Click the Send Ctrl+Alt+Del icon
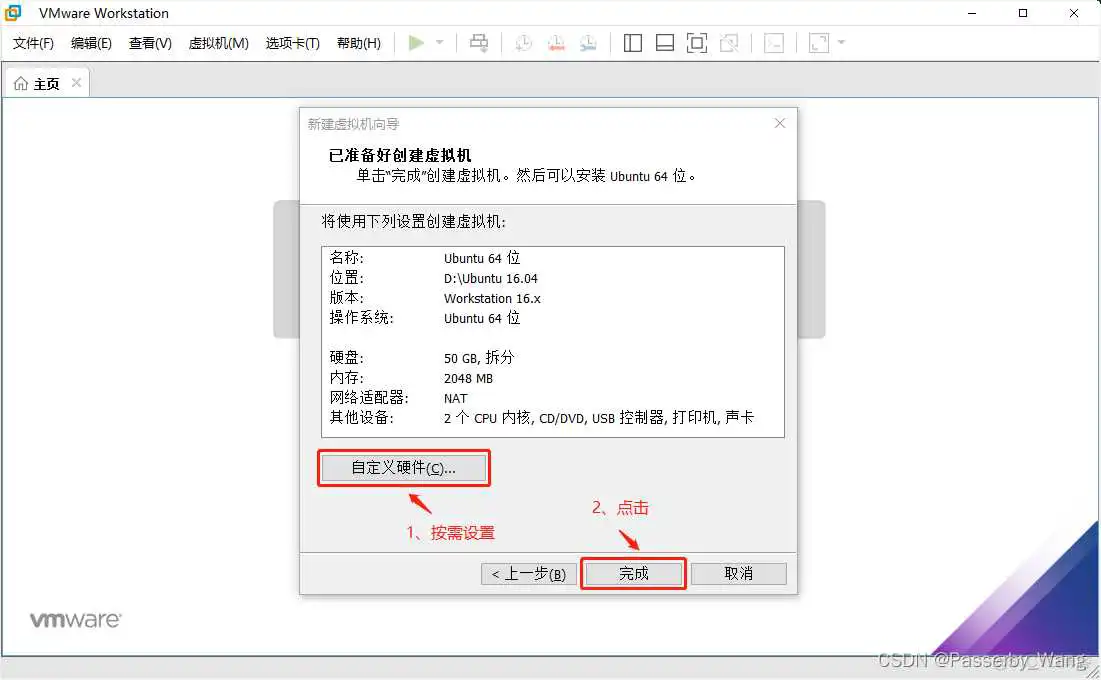The image size is (1101, 680). [478, 42]
